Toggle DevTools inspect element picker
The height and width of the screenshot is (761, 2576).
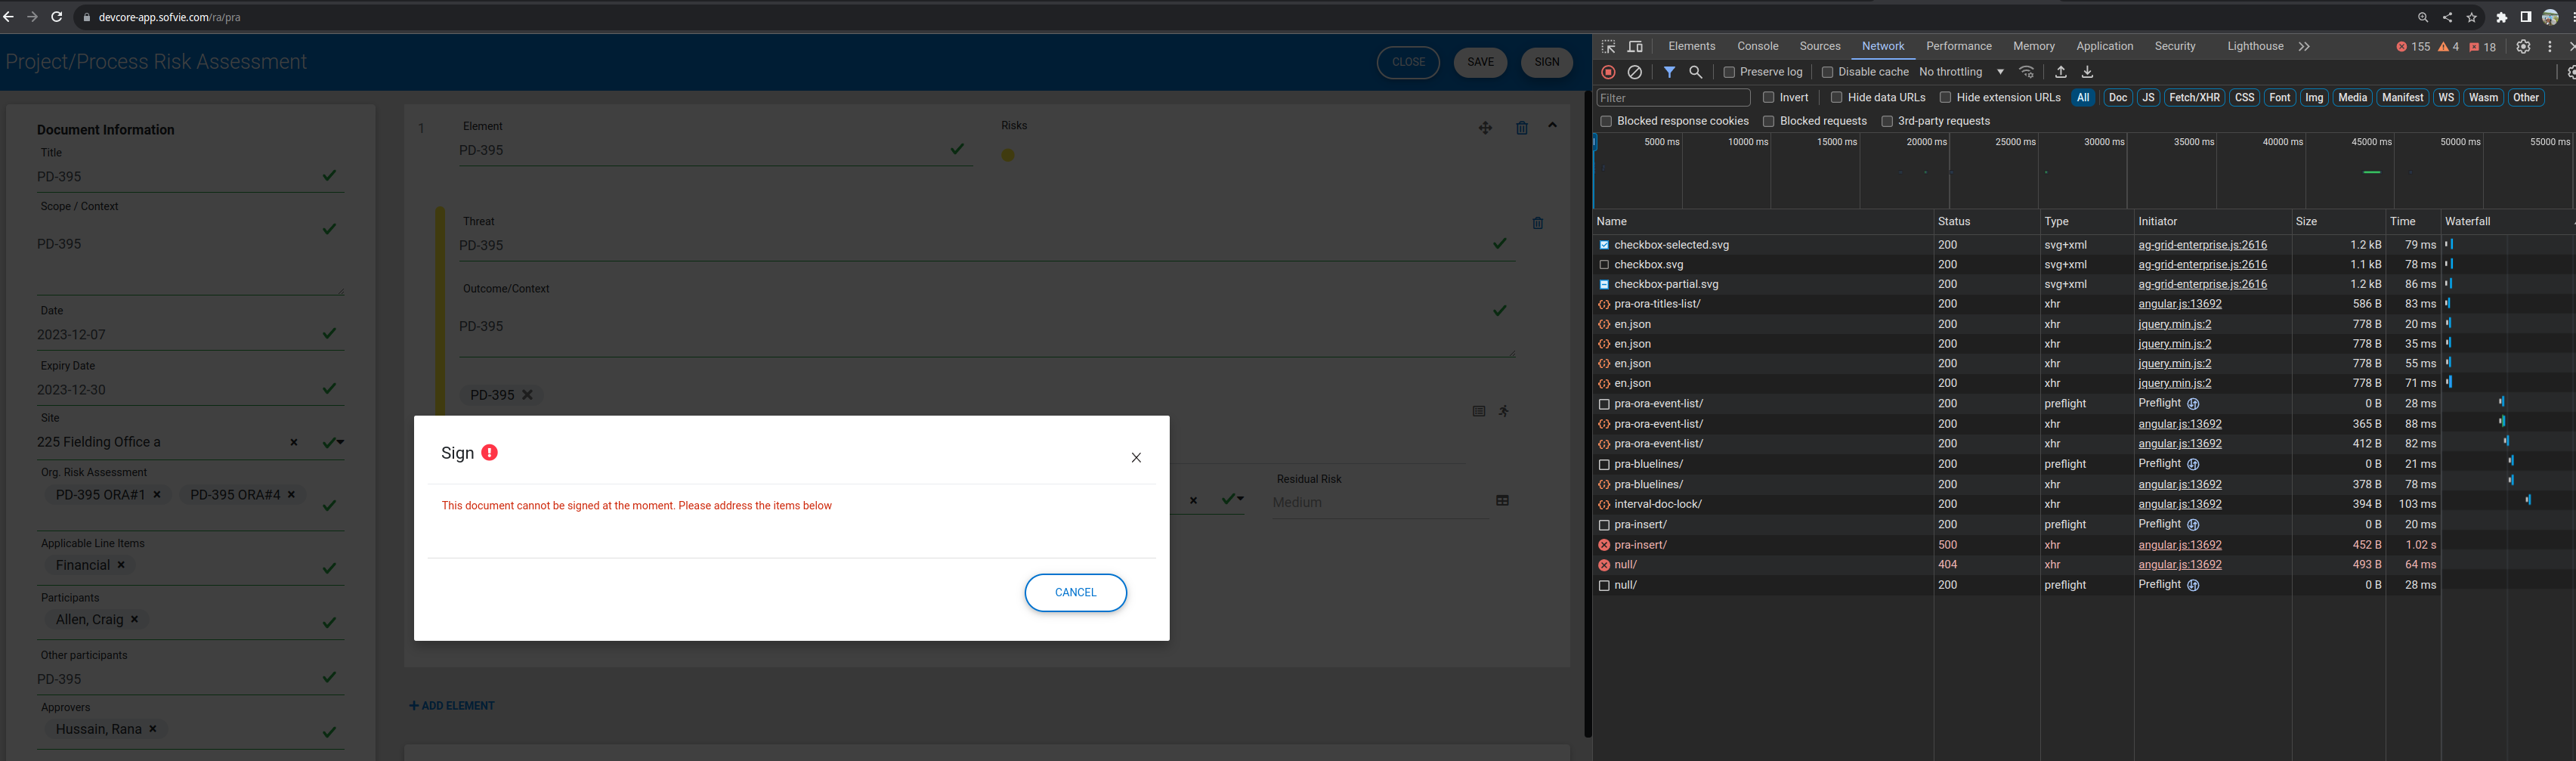(1608, 47)
